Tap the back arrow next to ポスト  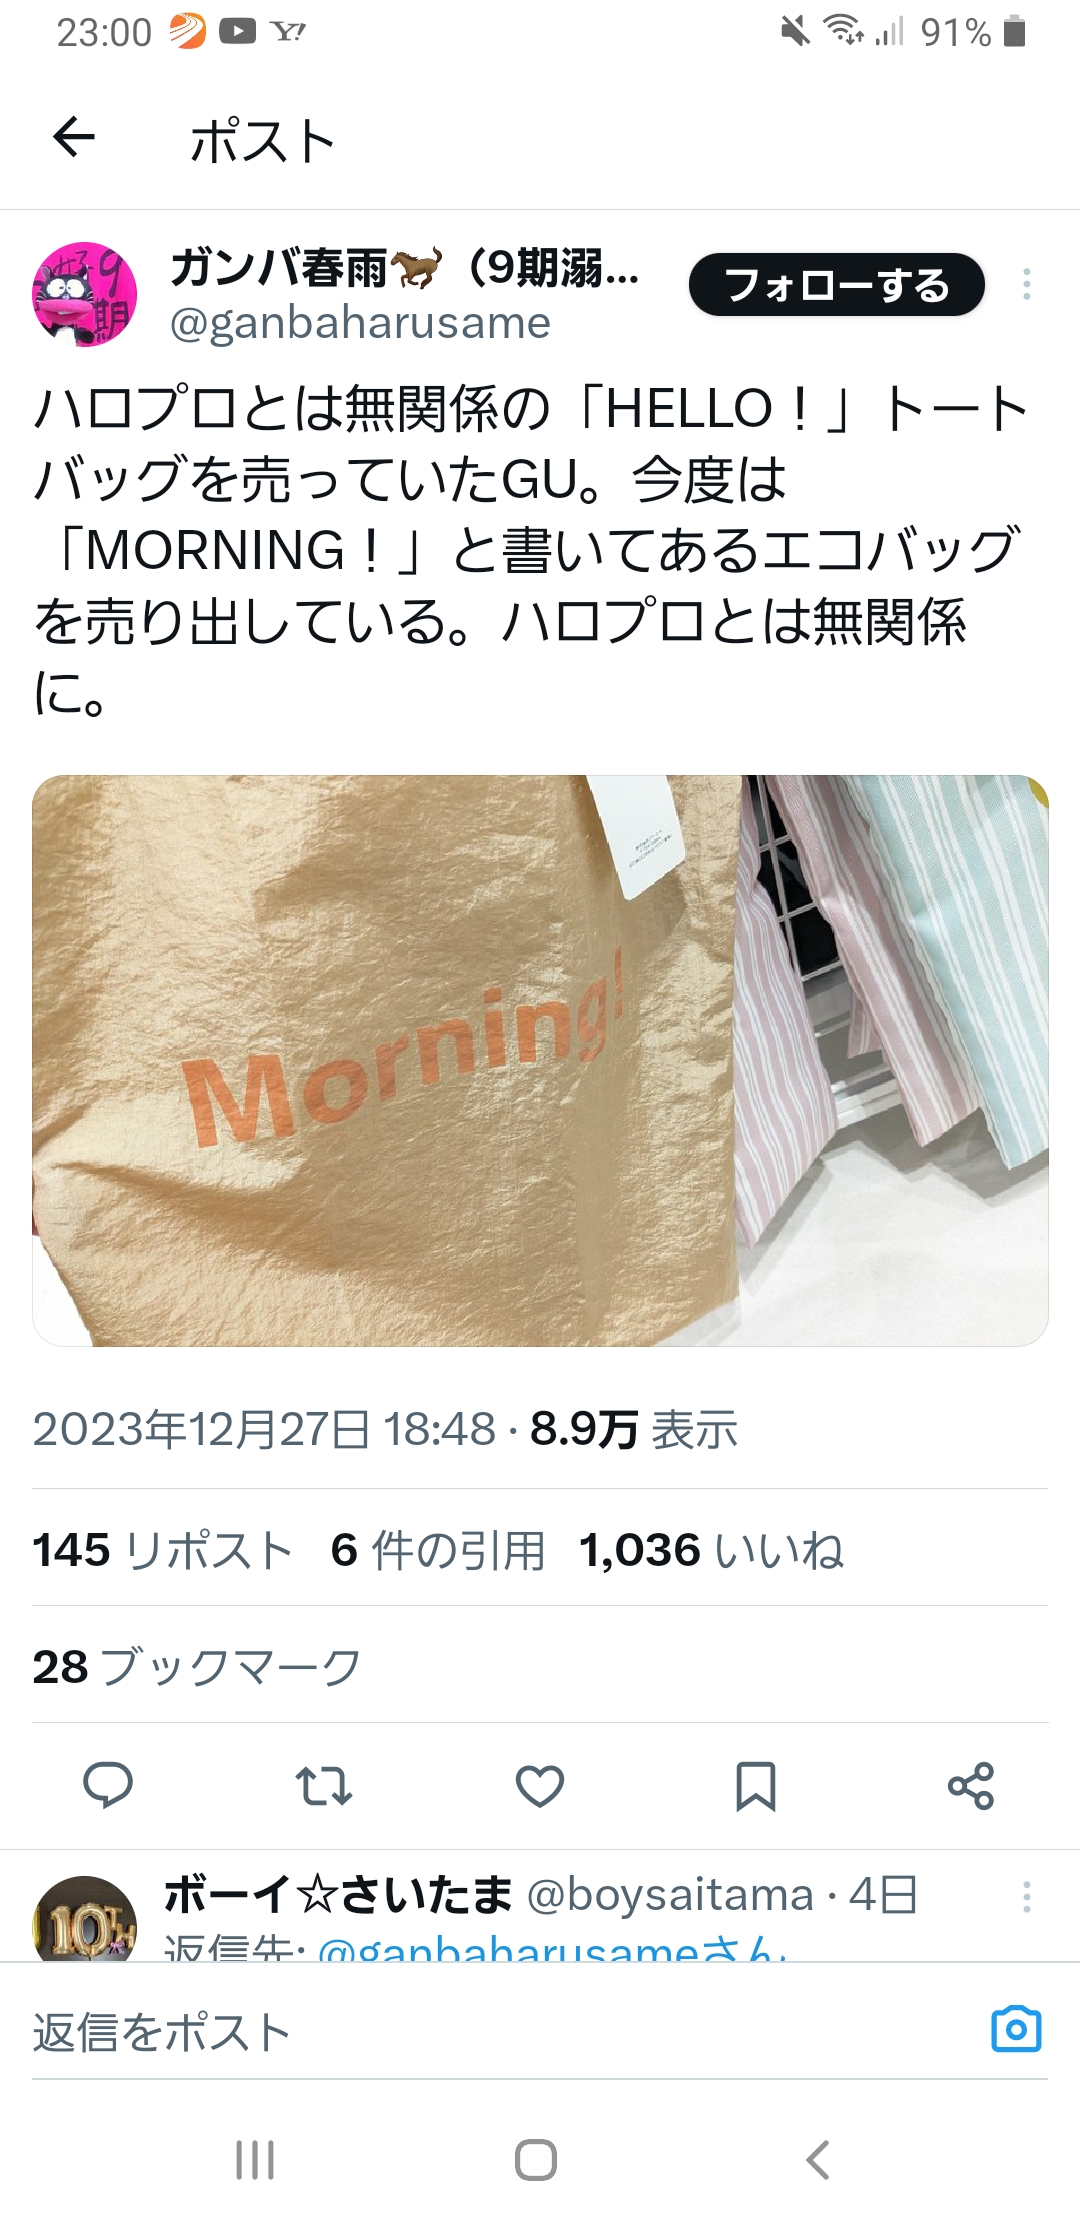[74, 138]
